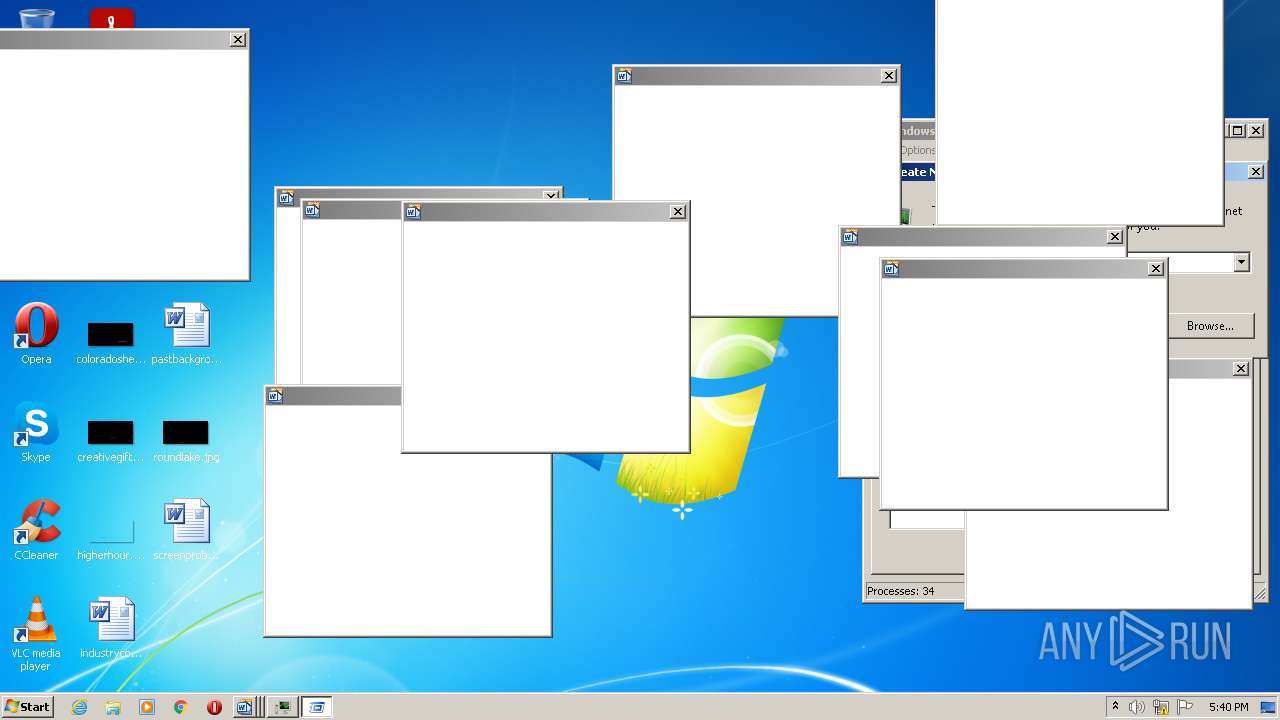
Task: Launch Windows Media Player from taskbar
Action: pos(147,707)
